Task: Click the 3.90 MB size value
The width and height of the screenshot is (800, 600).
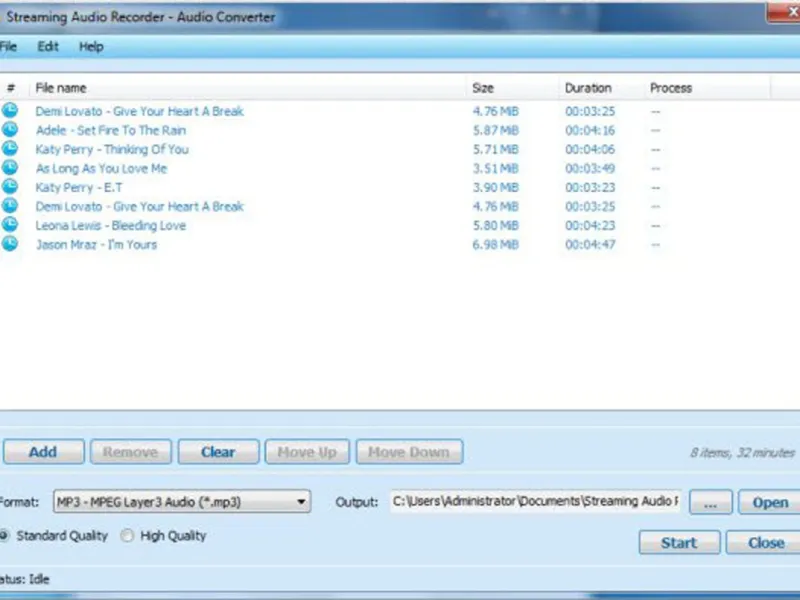Action: [x=495, y=188]
